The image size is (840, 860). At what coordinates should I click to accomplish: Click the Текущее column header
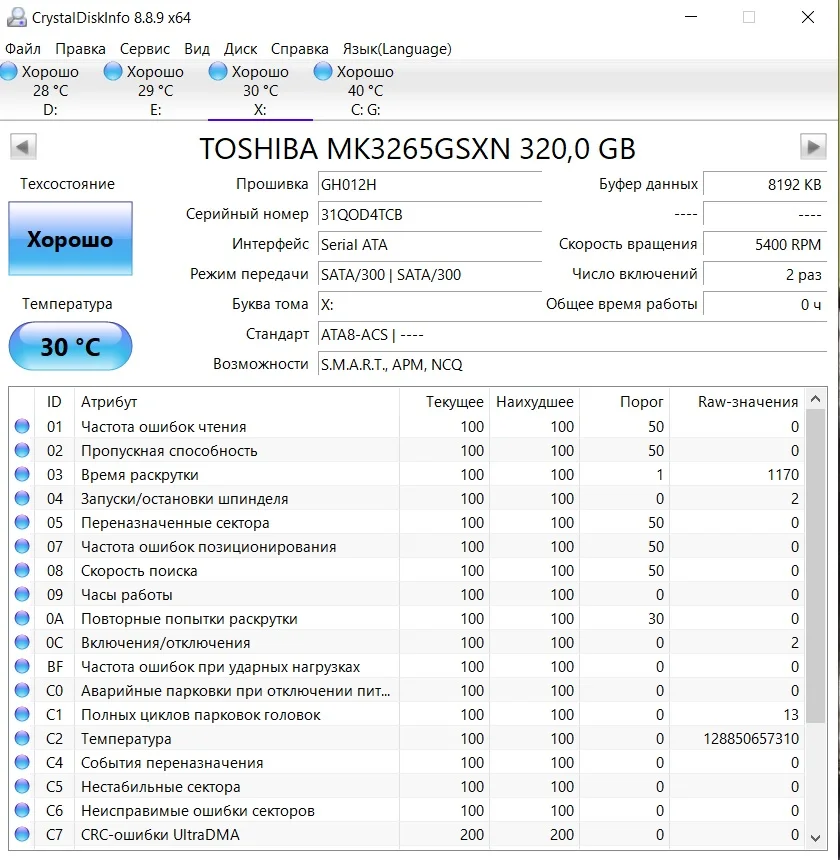[x=444, y=402]
